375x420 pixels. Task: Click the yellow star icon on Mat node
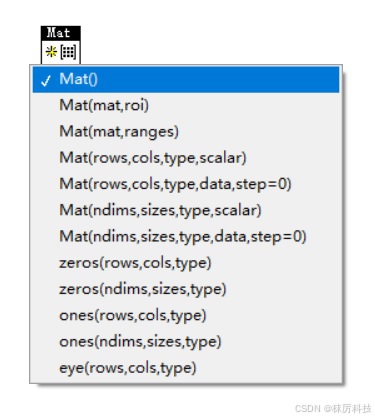pyautogui.click(x=51, y=52)
